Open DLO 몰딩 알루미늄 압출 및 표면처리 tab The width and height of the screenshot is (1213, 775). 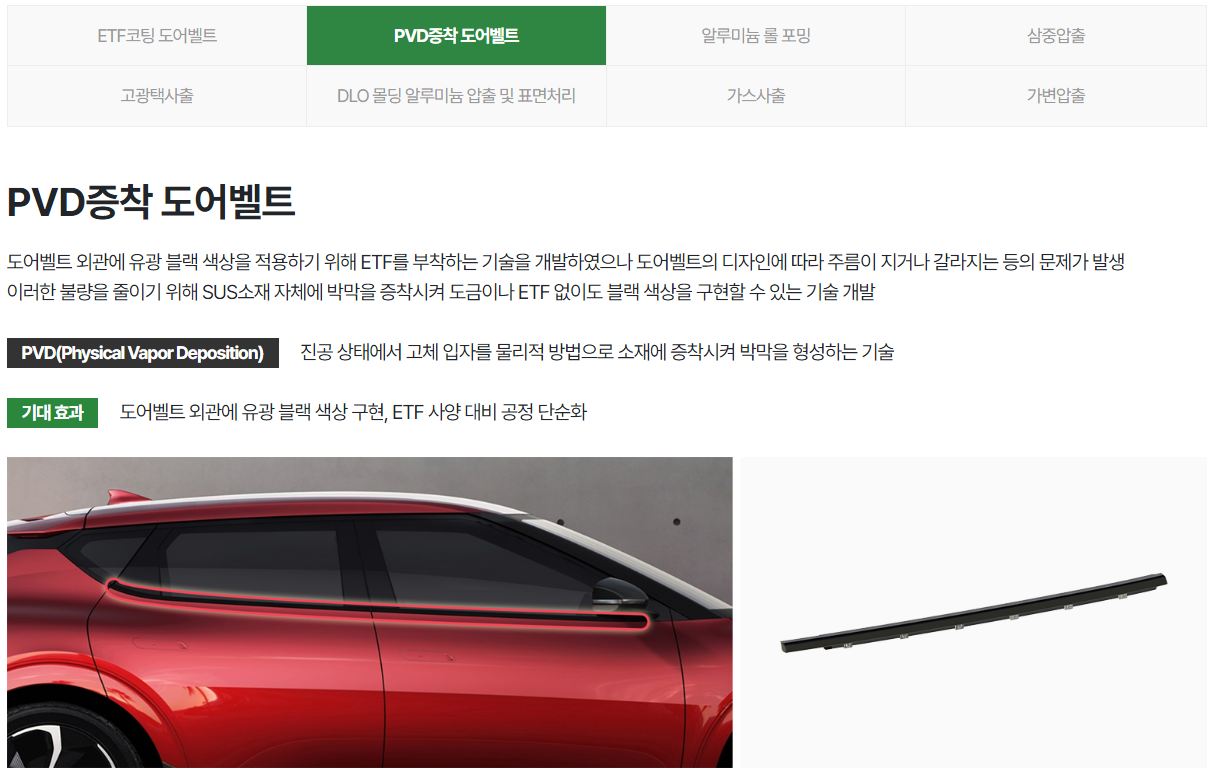(x=456, y=96)
